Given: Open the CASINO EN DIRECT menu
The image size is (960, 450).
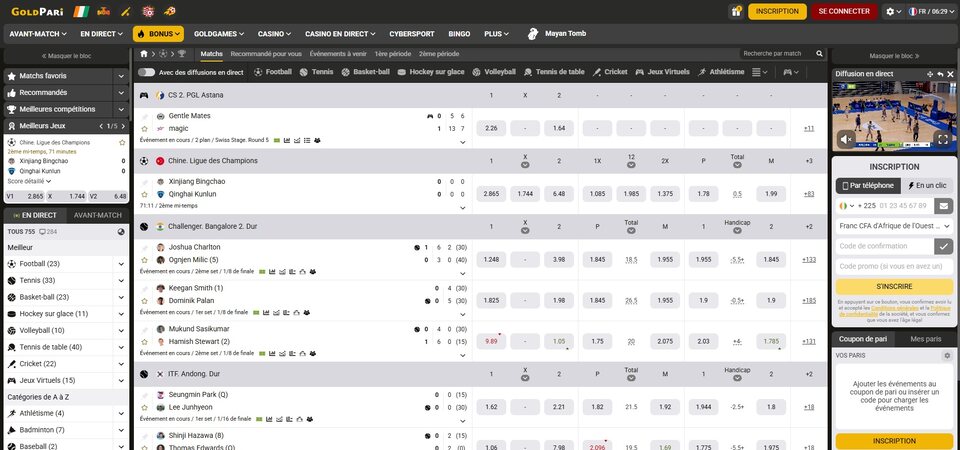Looking at the screenshot, I should pyautogui.click(x=340, y=34).
